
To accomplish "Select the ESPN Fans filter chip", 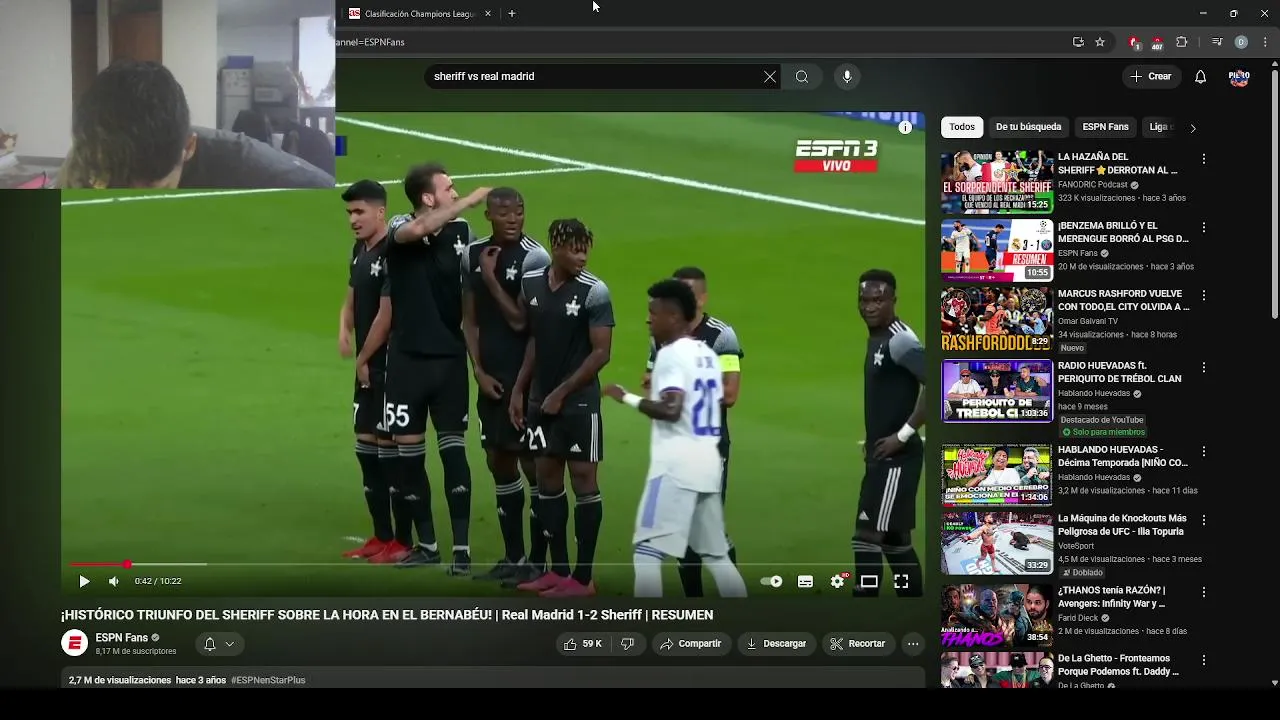I will [x=1105, y=127].
